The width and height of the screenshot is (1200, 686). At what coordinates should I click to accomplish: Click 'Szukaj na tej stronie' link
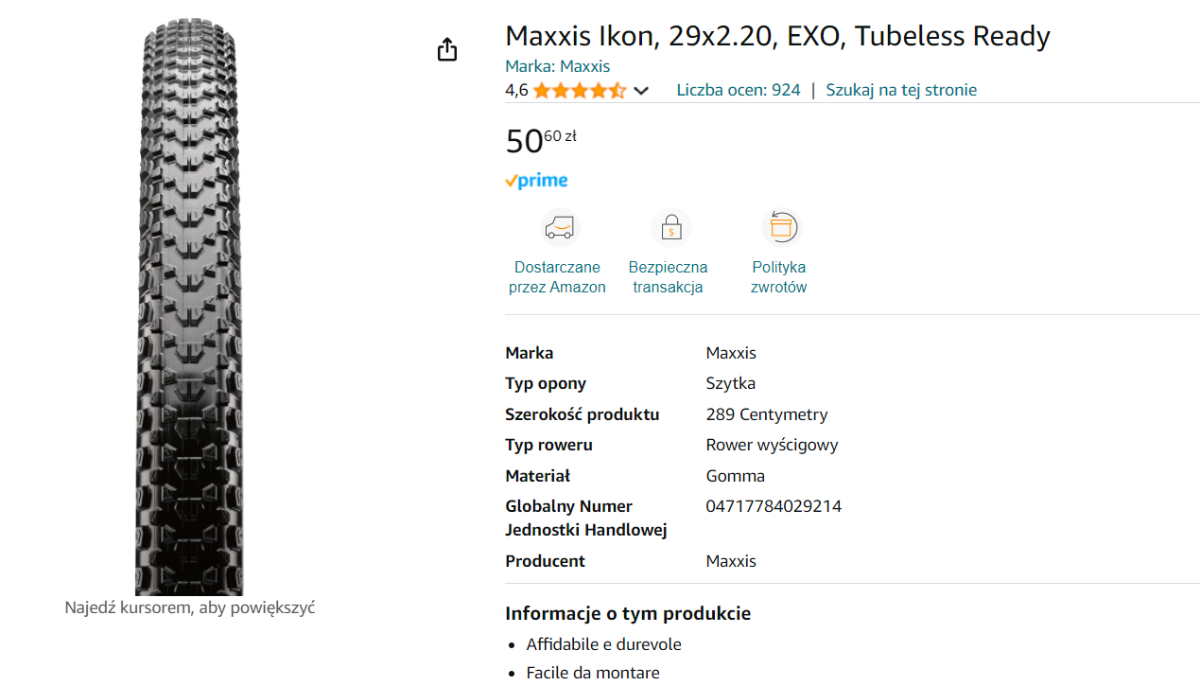[901, 90]
